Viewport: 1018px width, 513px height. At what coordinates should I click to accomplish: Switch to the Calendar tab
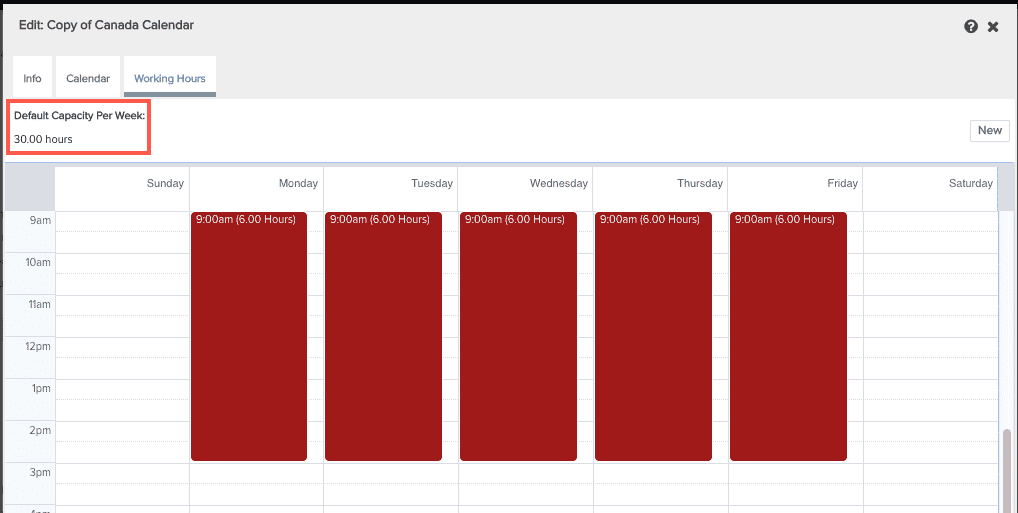(x=88, y=78)
